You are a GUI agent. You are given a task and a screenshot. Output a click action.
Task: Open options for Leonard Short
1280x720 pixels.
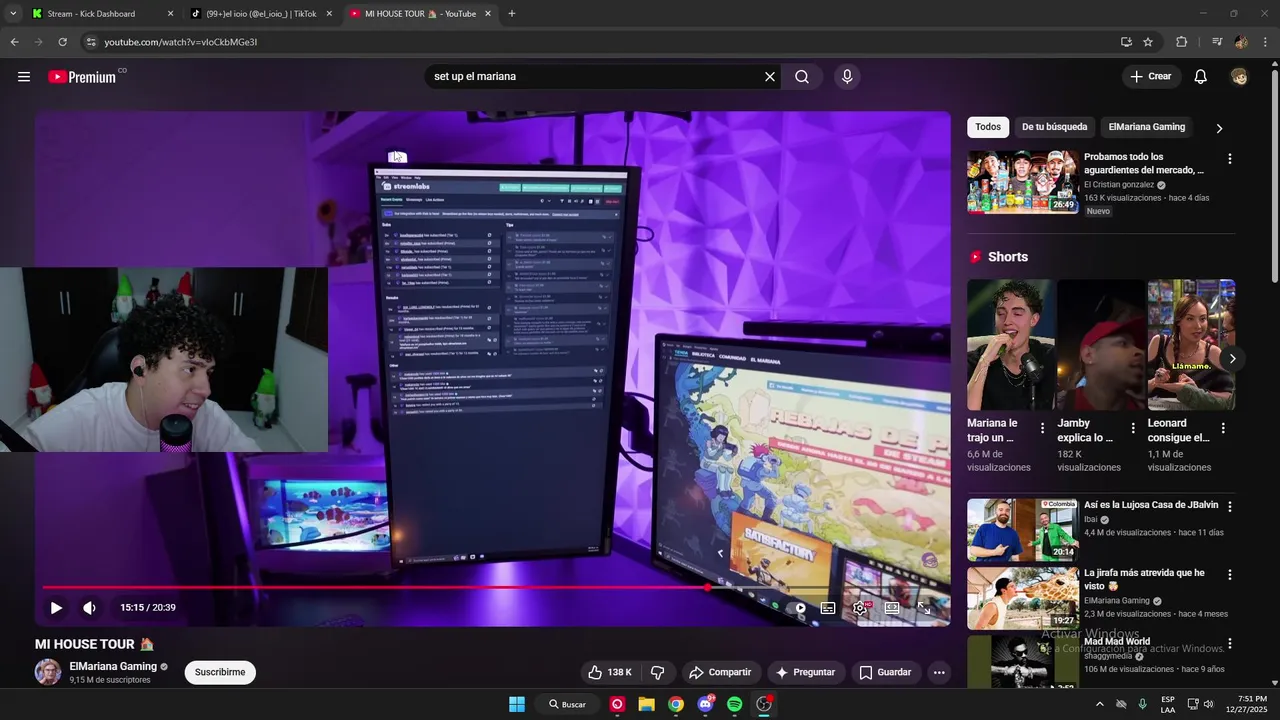click(x=1224, y=428)
